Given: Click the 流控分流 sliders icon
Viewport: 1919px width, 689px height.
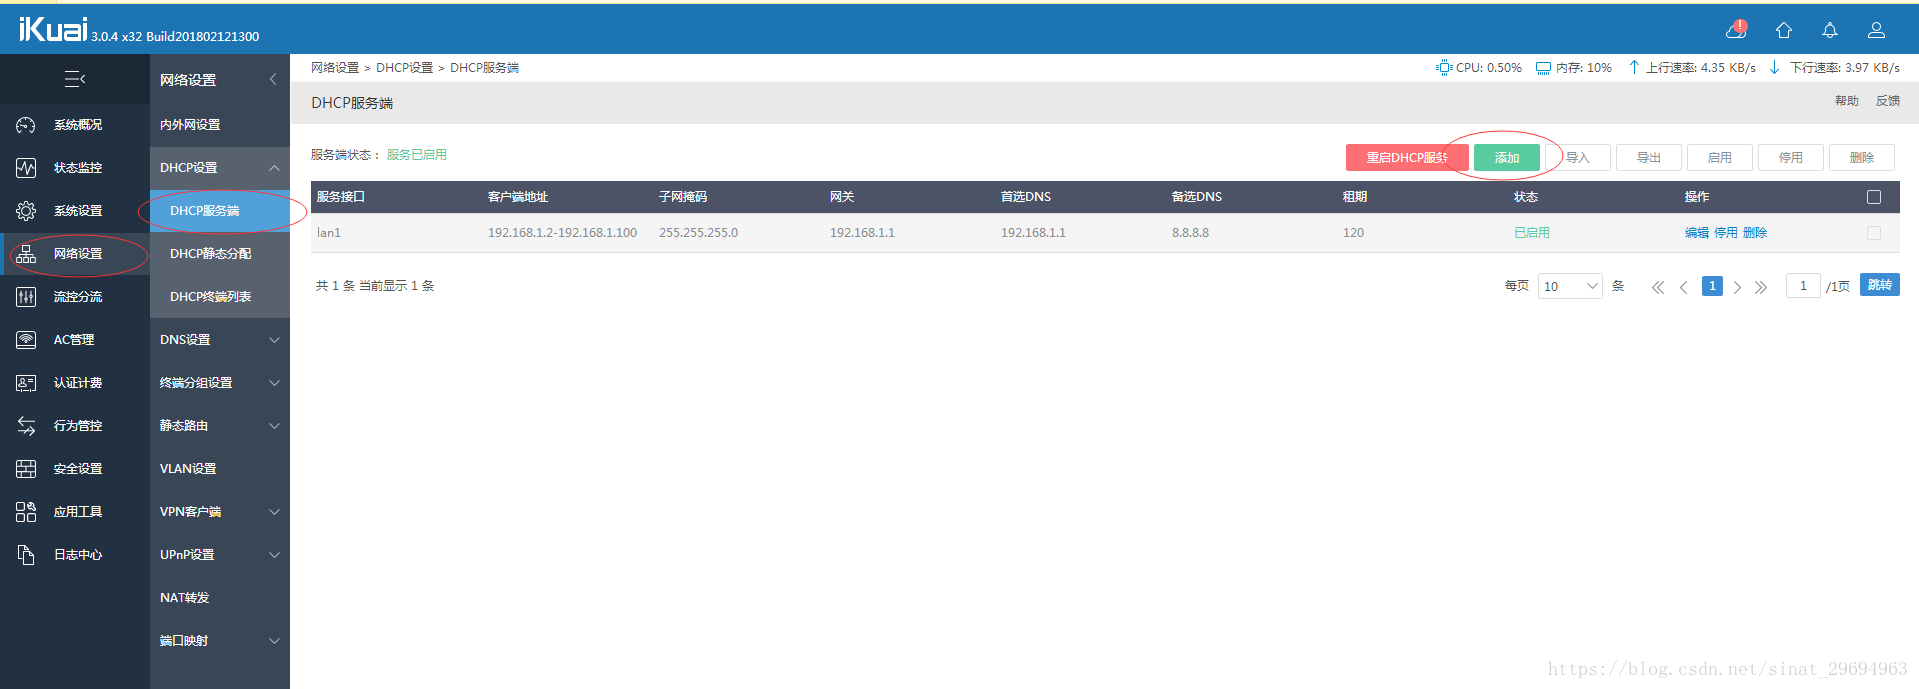Looking at the screenshot, I should (x=26, y=297).
